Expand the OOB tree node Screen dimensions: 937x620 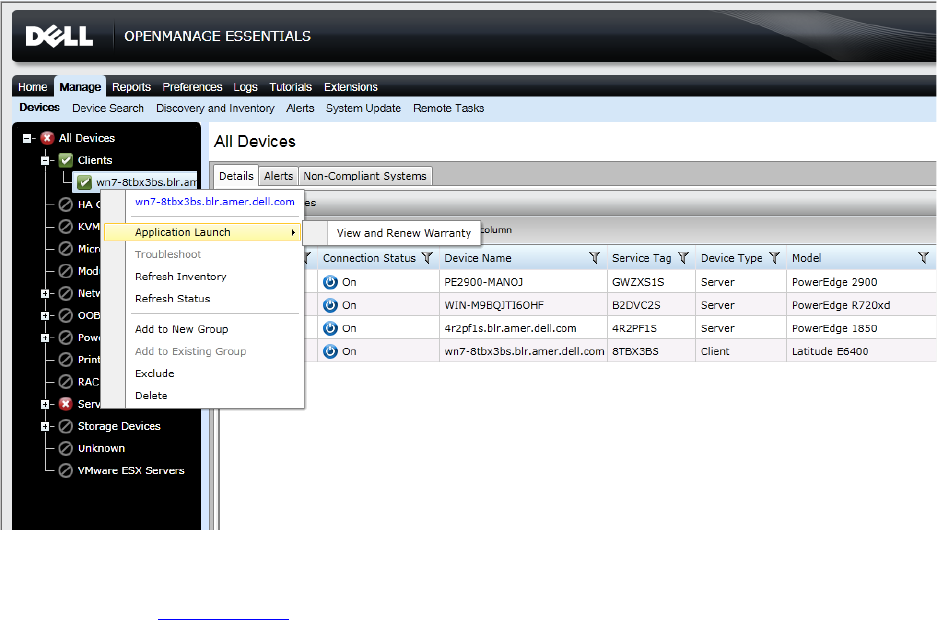45,315
